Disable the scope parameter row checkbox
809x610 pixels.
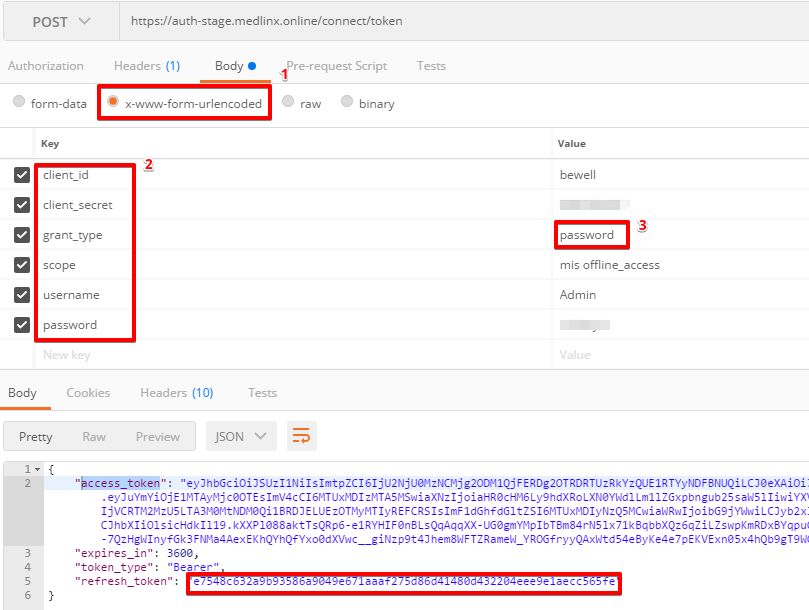coord(23,264)
